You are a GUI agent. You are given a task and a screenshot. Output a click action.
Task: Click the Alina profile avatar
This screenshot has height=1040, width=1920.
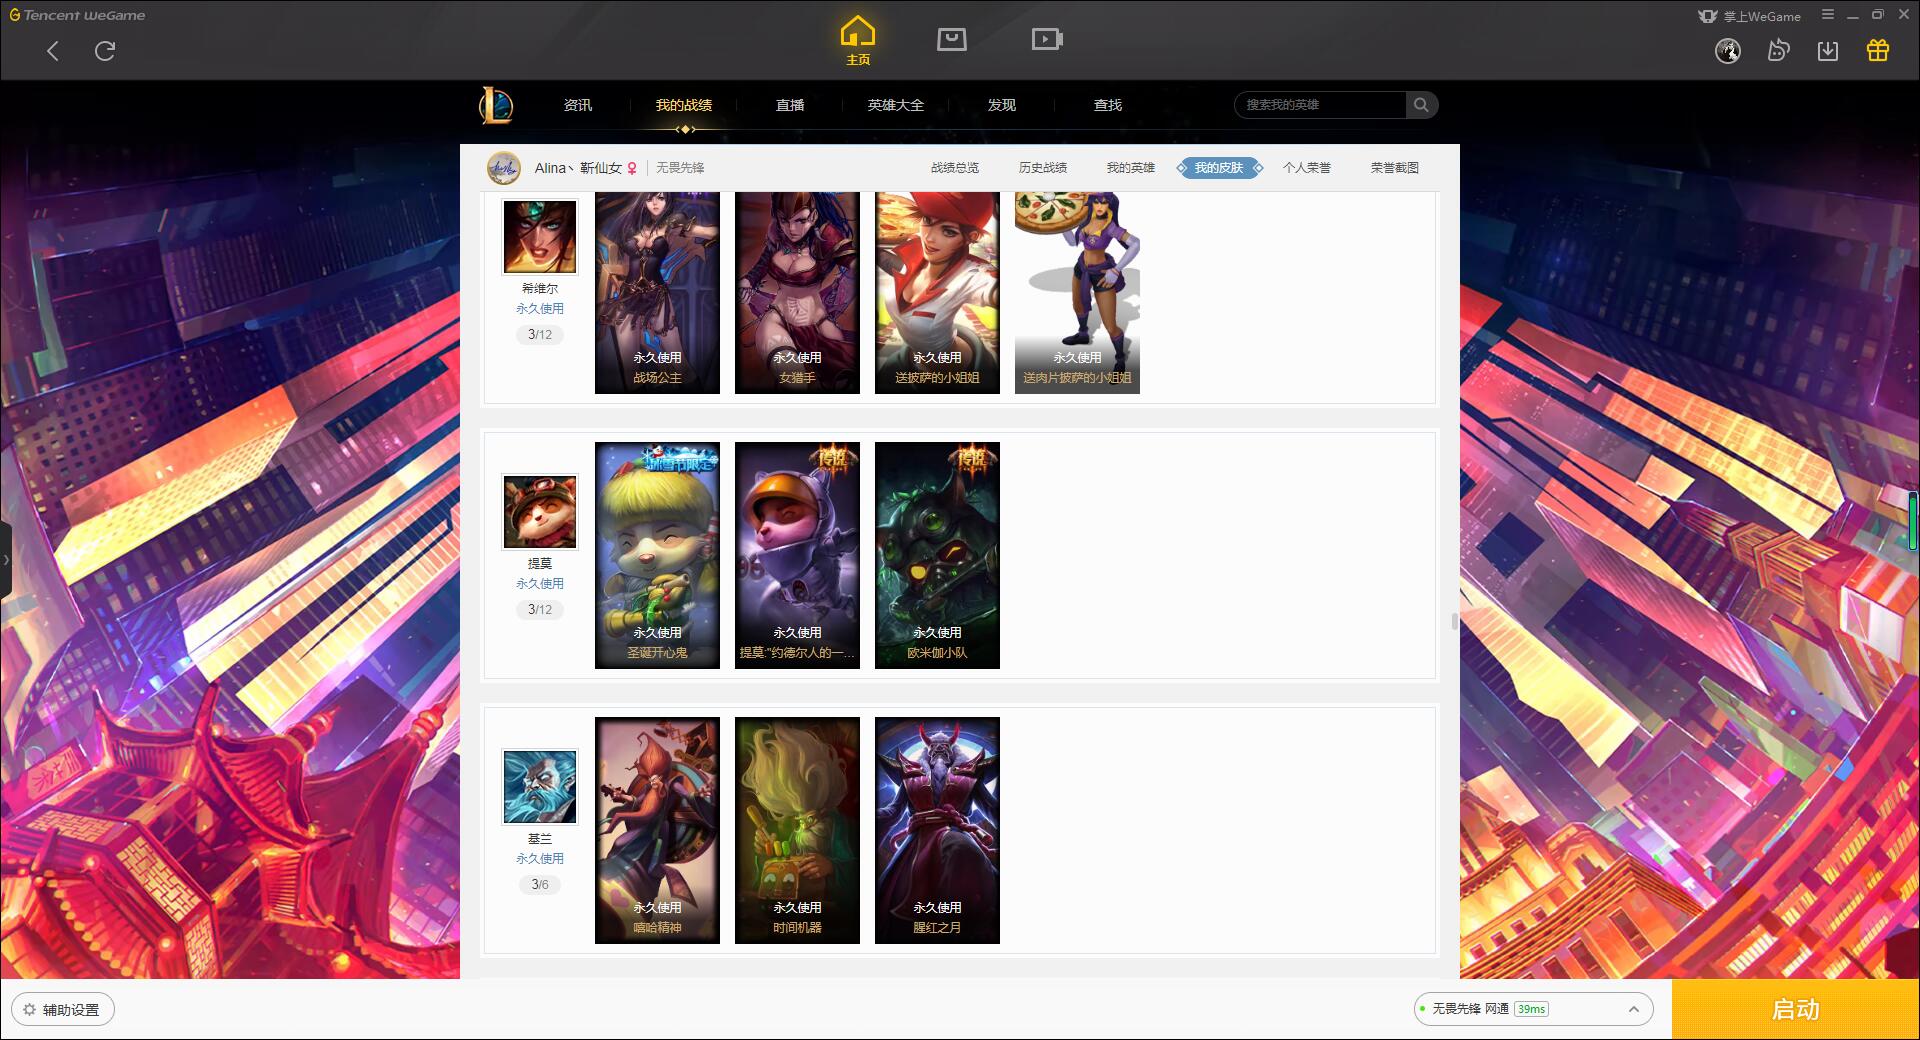[x=504, y=168]
